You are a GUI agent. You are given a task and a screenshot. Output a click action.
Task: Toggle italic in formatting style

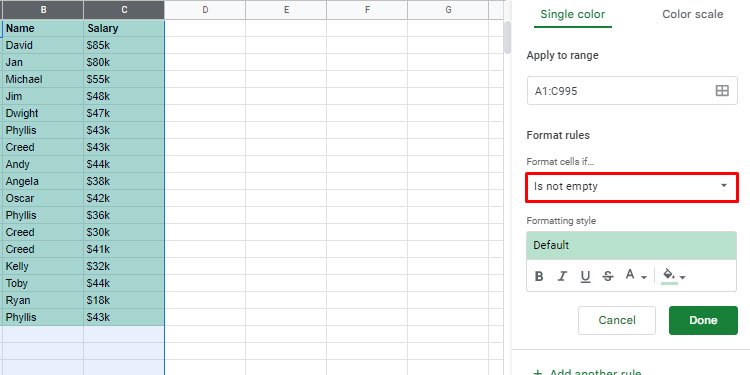click(562, 276)
